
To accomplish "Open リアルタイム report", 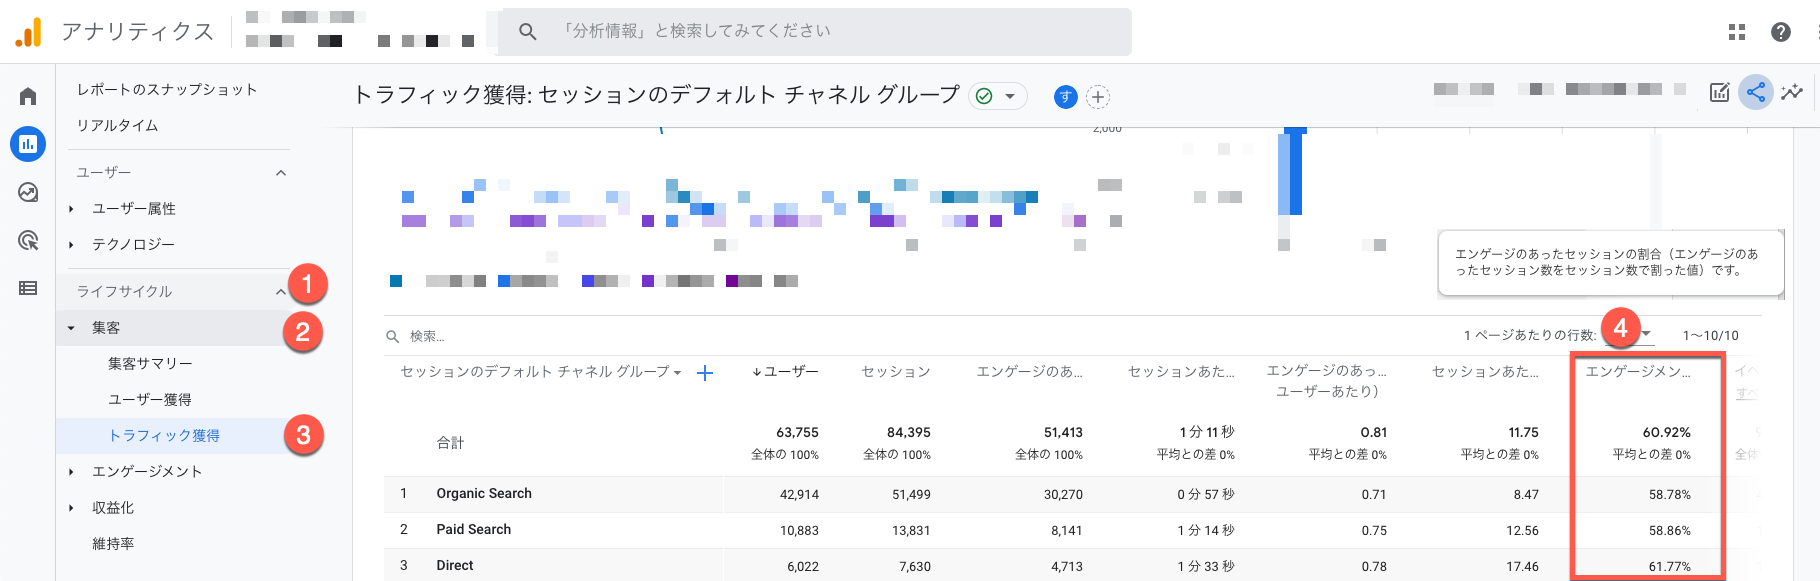I will (118, 126).
